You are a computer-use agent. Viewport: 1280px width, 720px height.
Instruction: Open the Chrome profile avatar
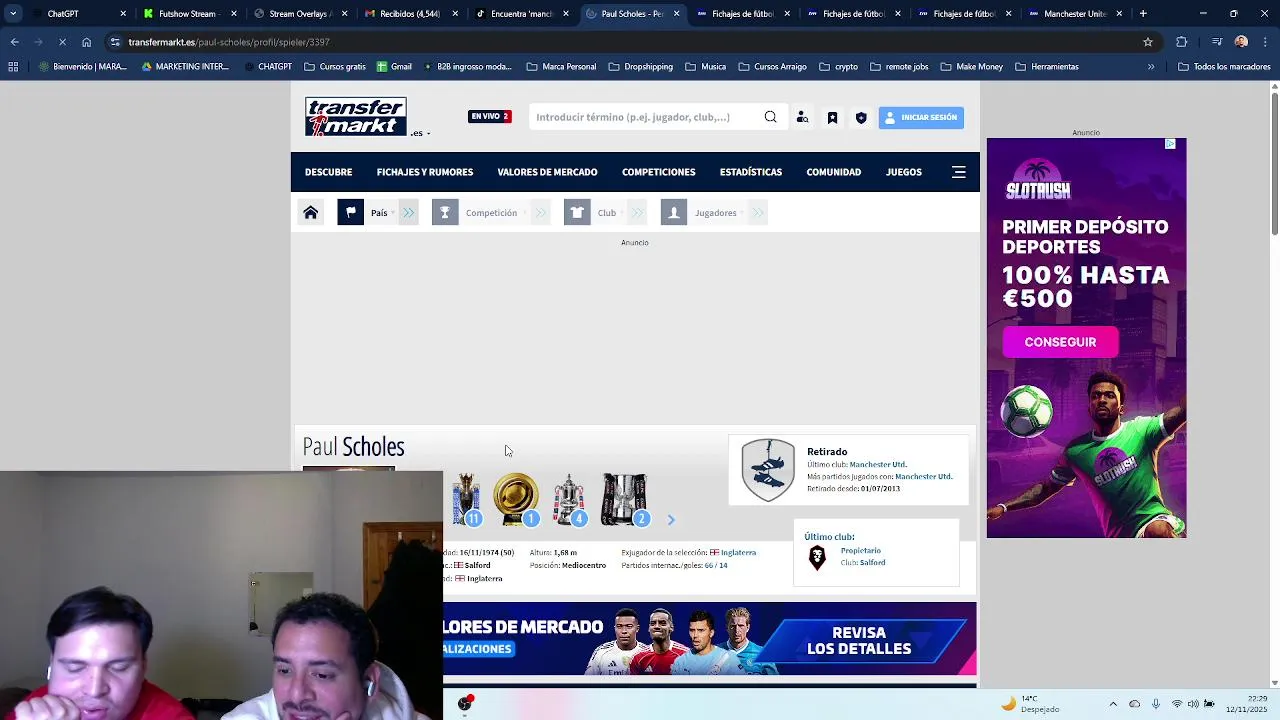coord(1241,42)
